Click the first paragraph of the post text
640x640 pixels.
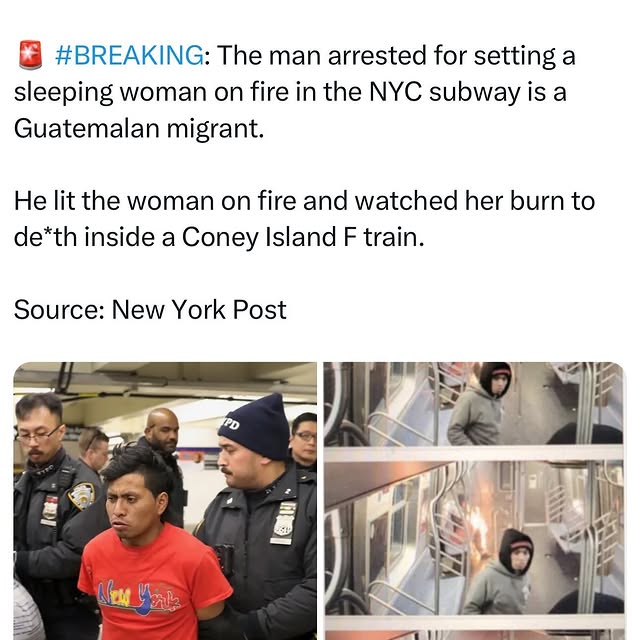click(295, 92)
